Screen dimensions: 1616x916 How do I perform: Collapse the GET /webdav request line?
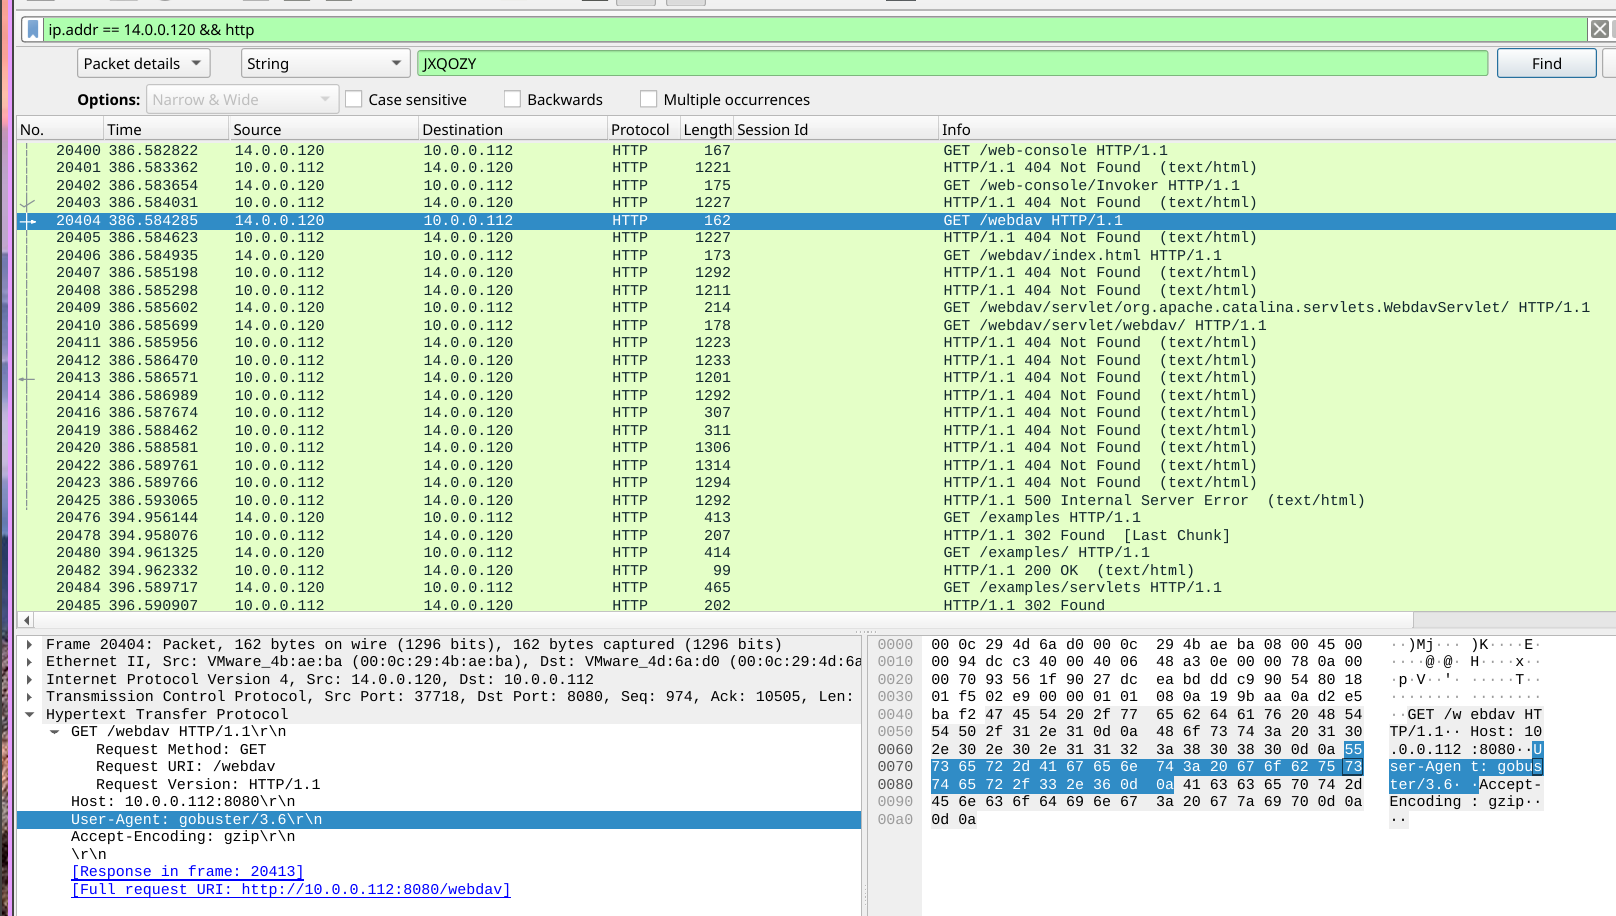[55, 732]
